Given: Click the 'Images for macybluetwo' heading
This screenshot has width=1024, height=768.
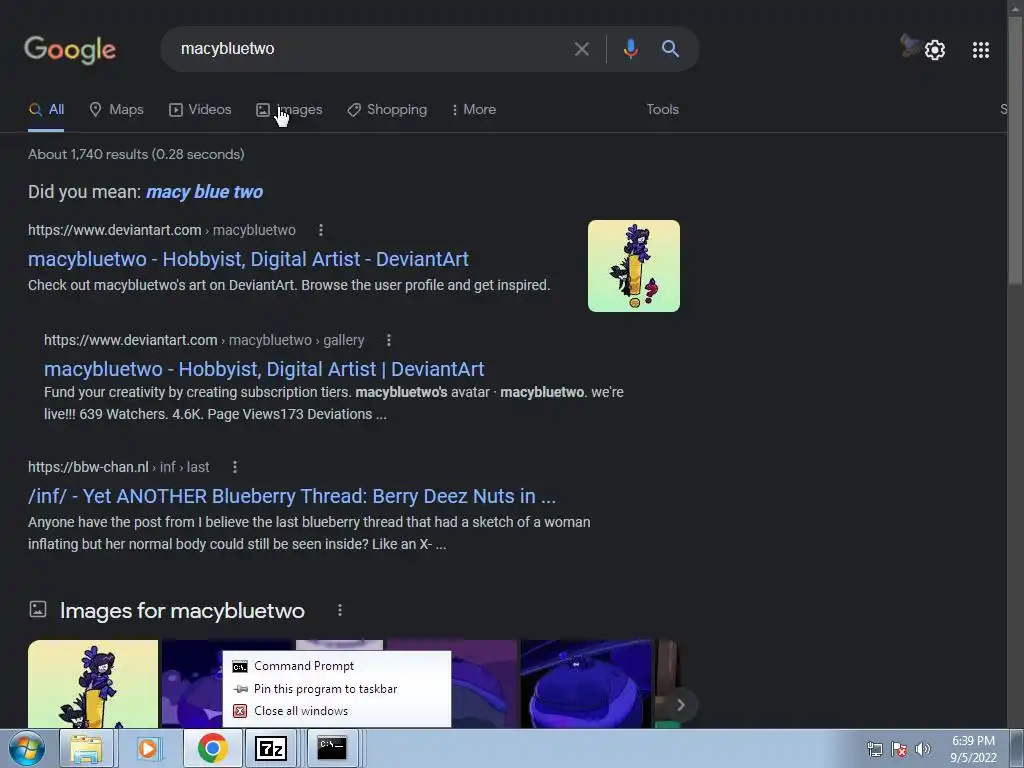Looking at the screenshot, I should click(x=182, y=611).
